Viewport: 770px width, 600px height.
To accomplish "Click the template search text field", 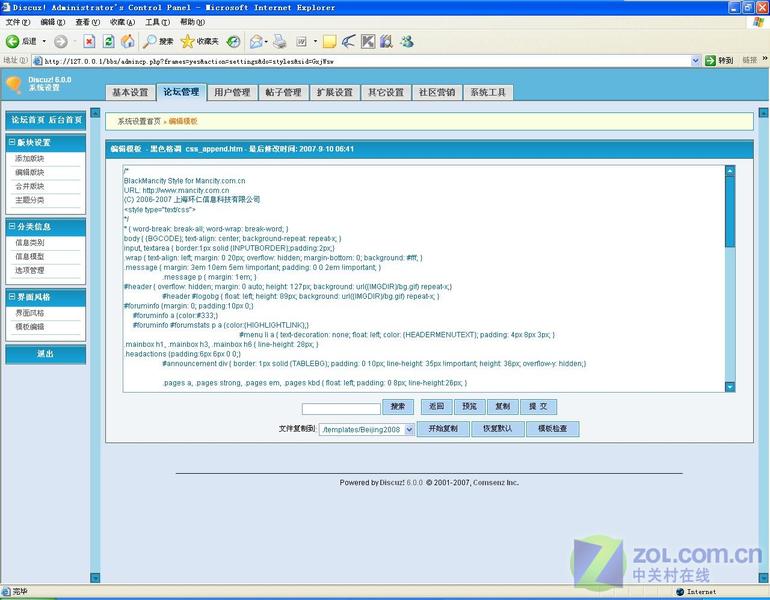I will [x=341, y=409].
